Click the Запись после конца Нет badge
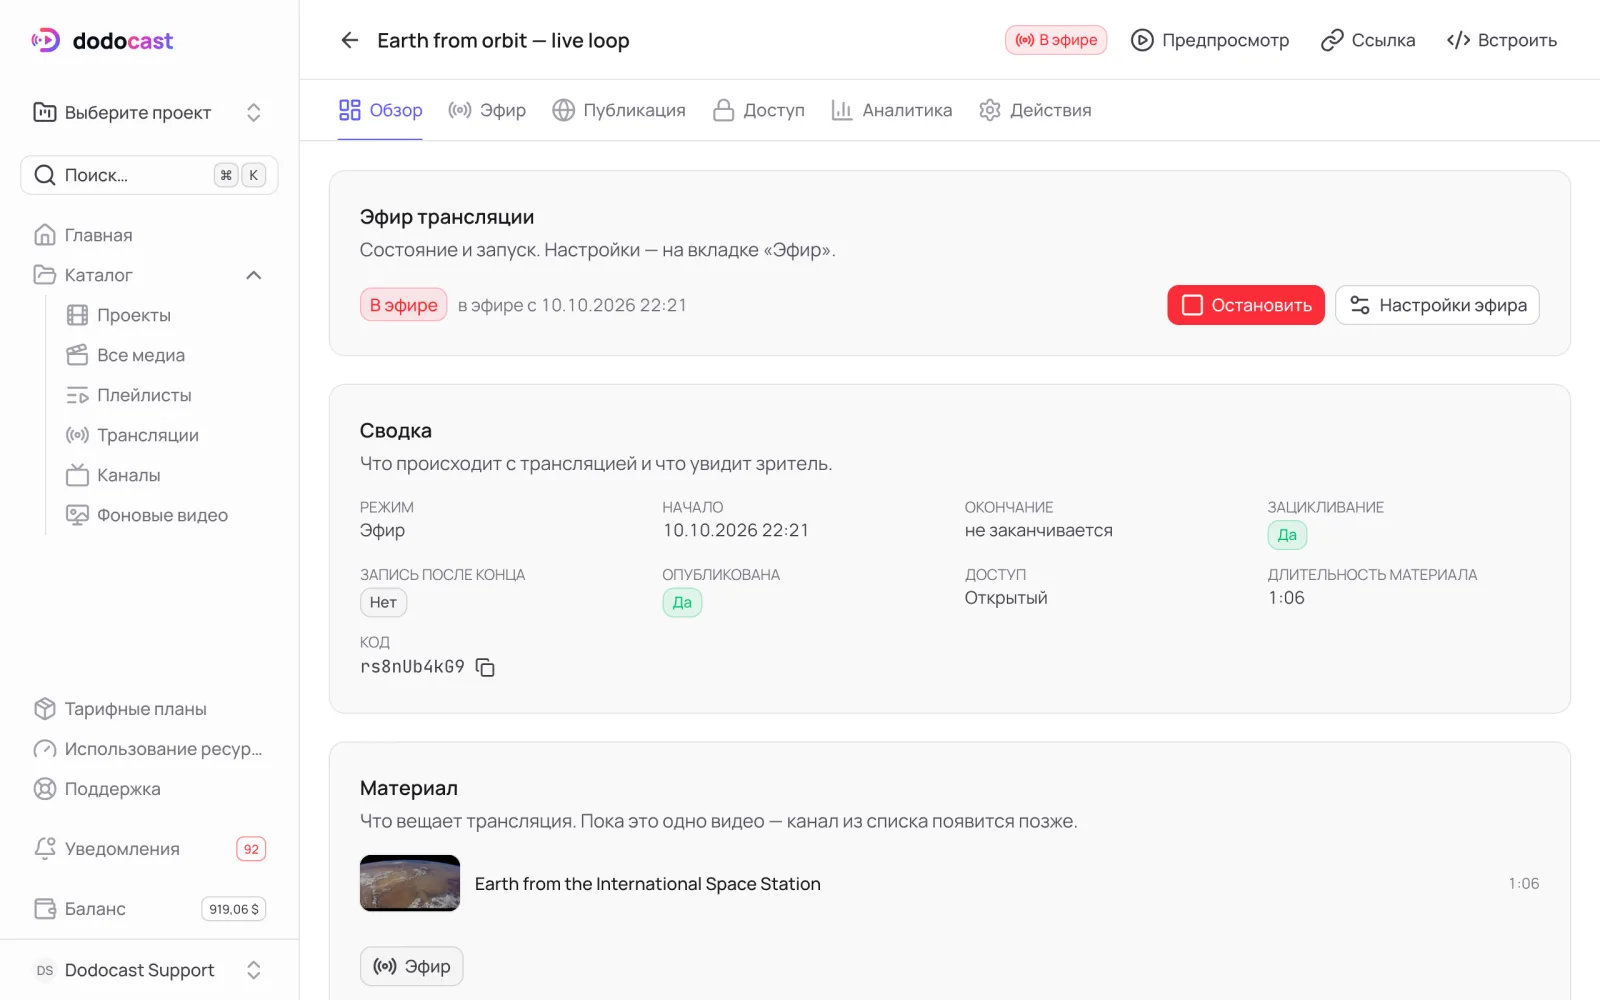This screenshot has height=1000, width=1600. 383,602
